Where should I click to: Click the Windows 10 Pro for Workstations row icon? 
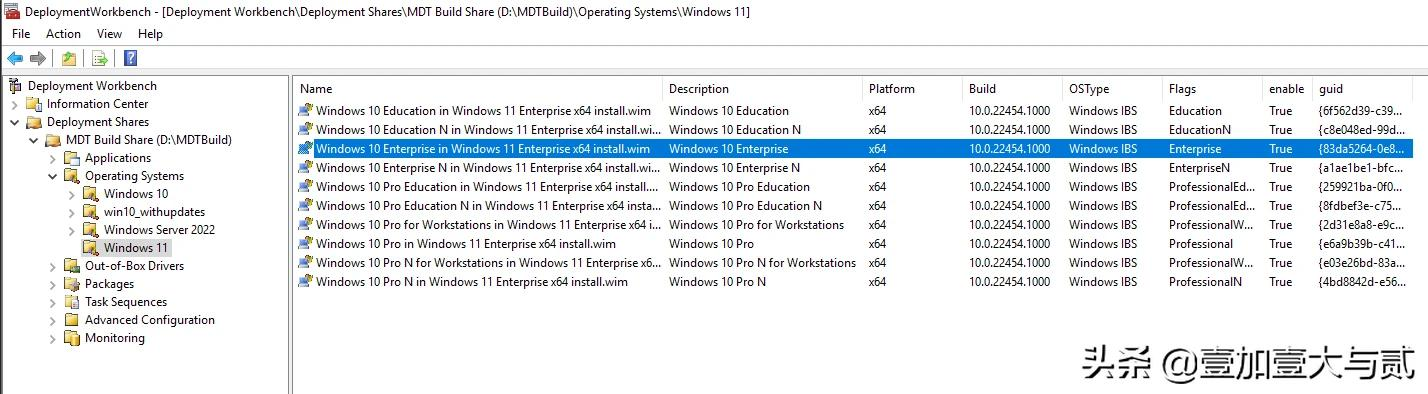pyautogui.click(x=306, y=225)
